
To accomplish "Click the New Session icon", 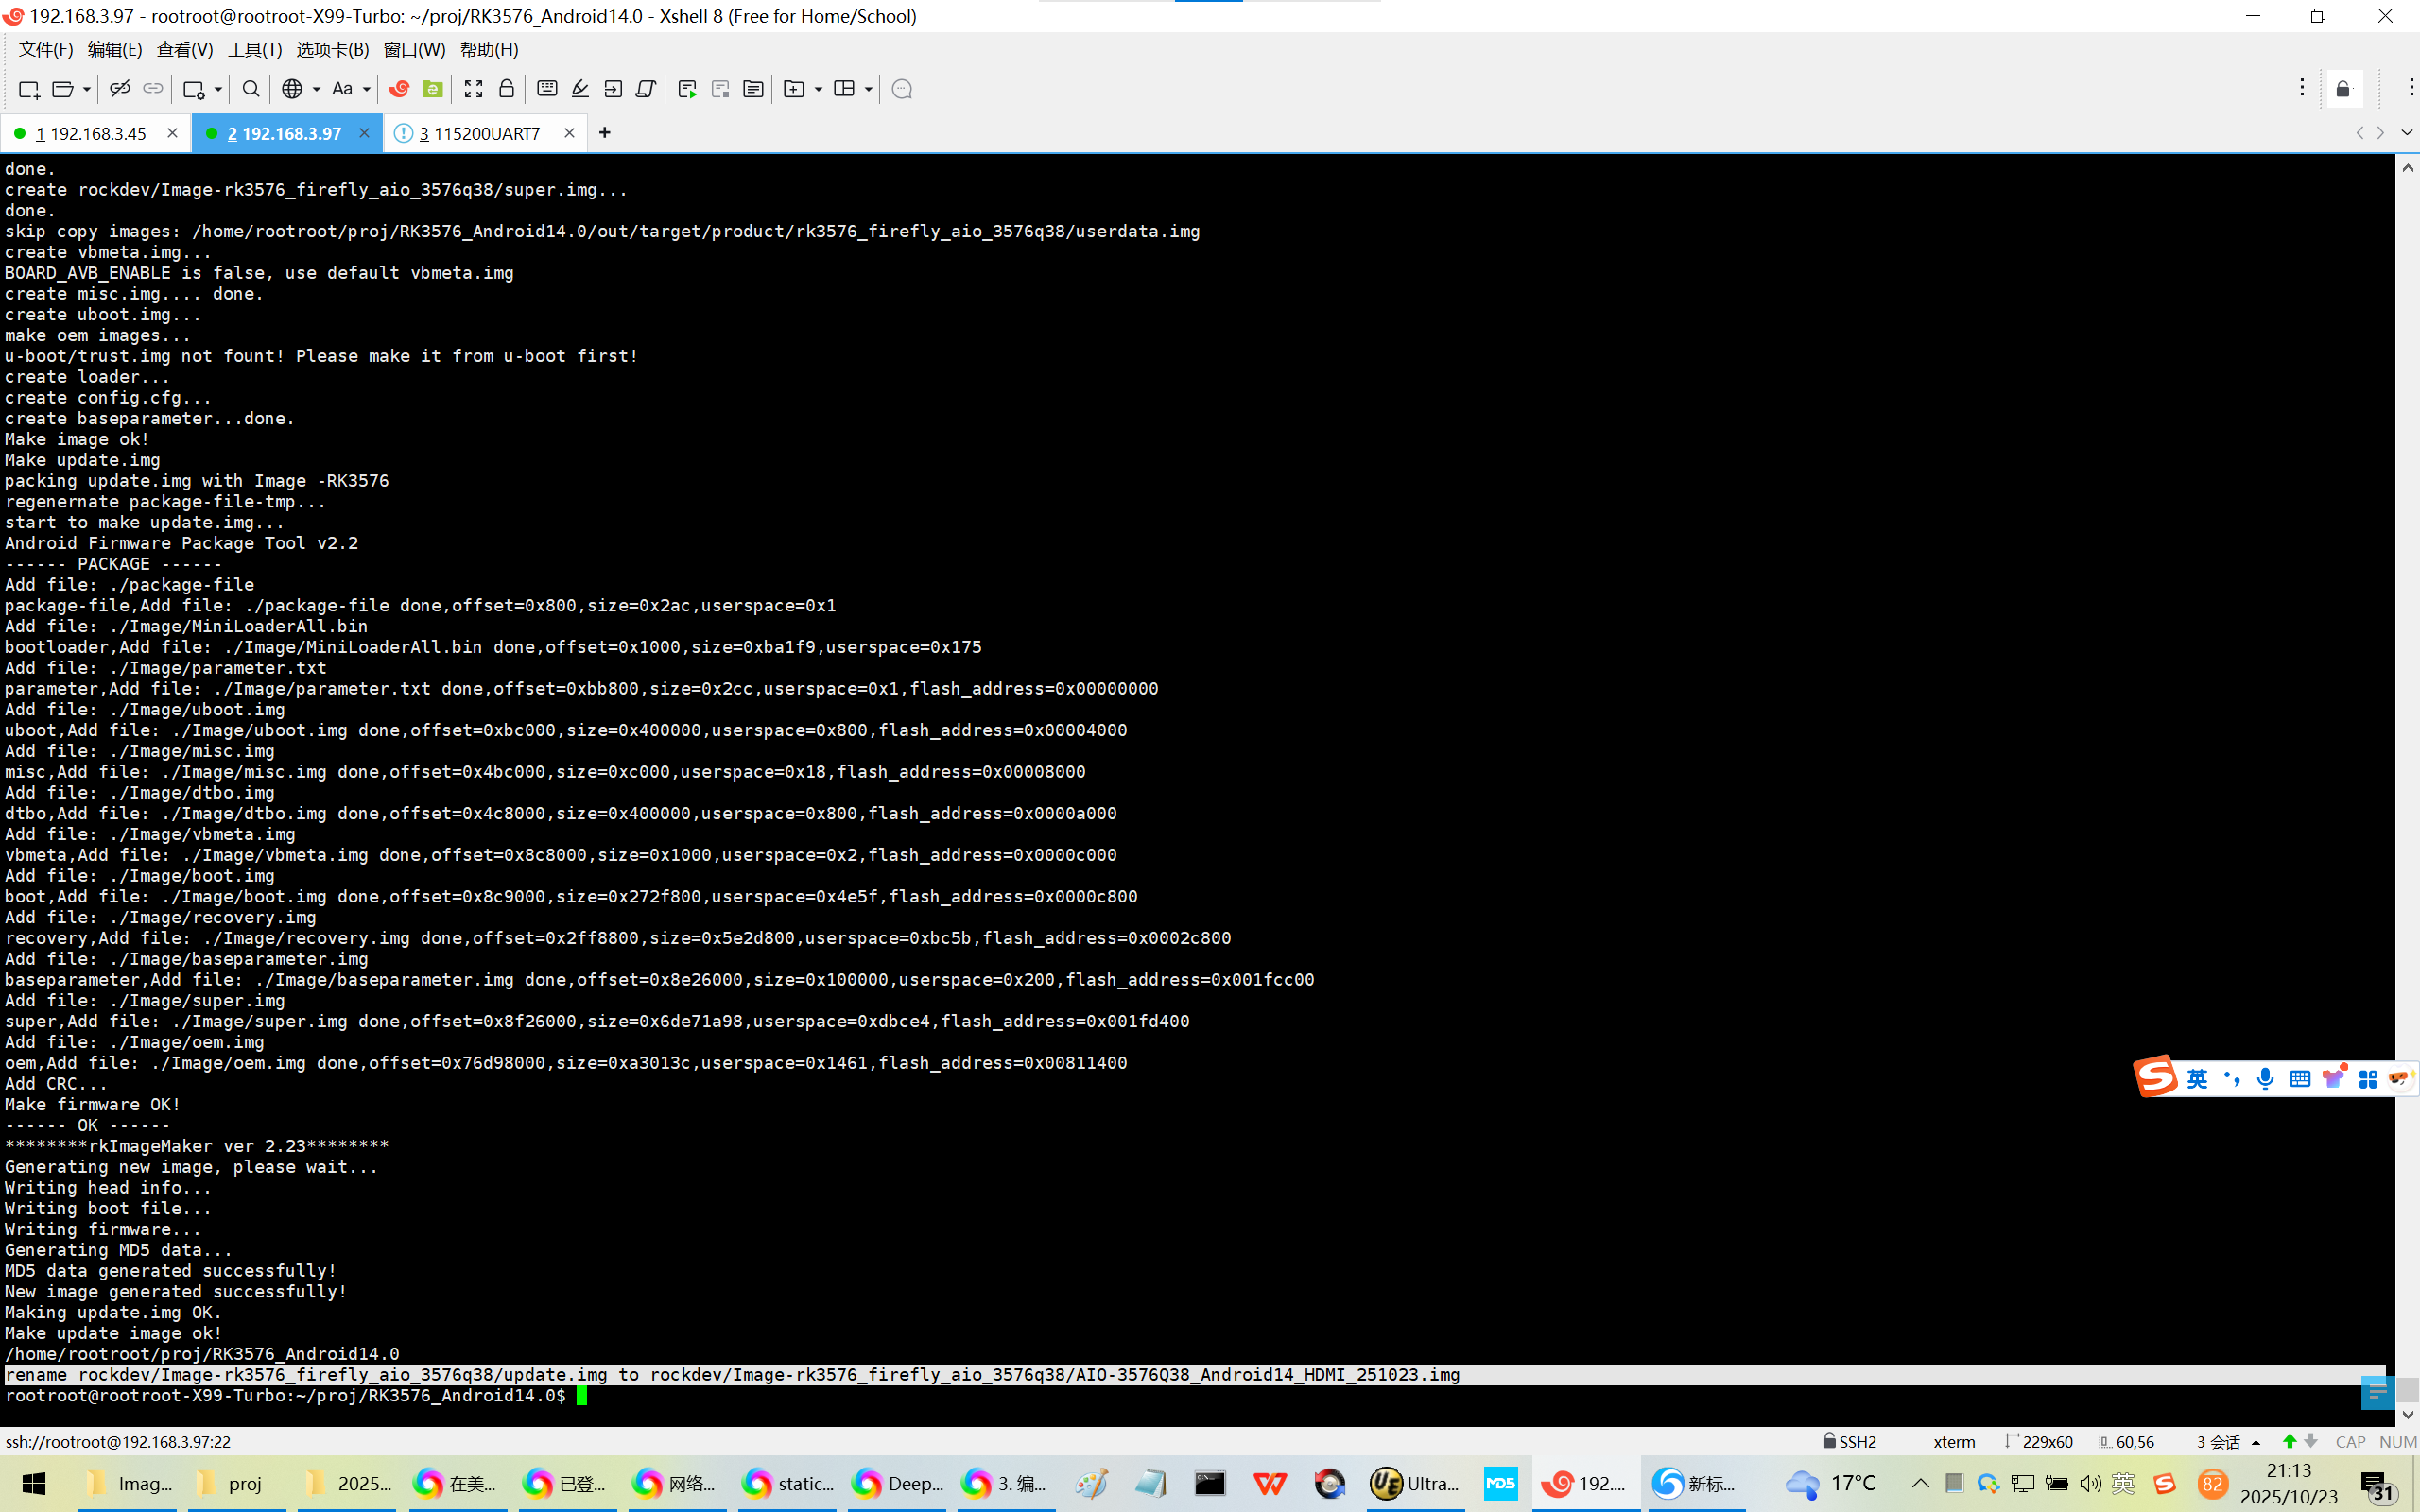I will point(28,89).
